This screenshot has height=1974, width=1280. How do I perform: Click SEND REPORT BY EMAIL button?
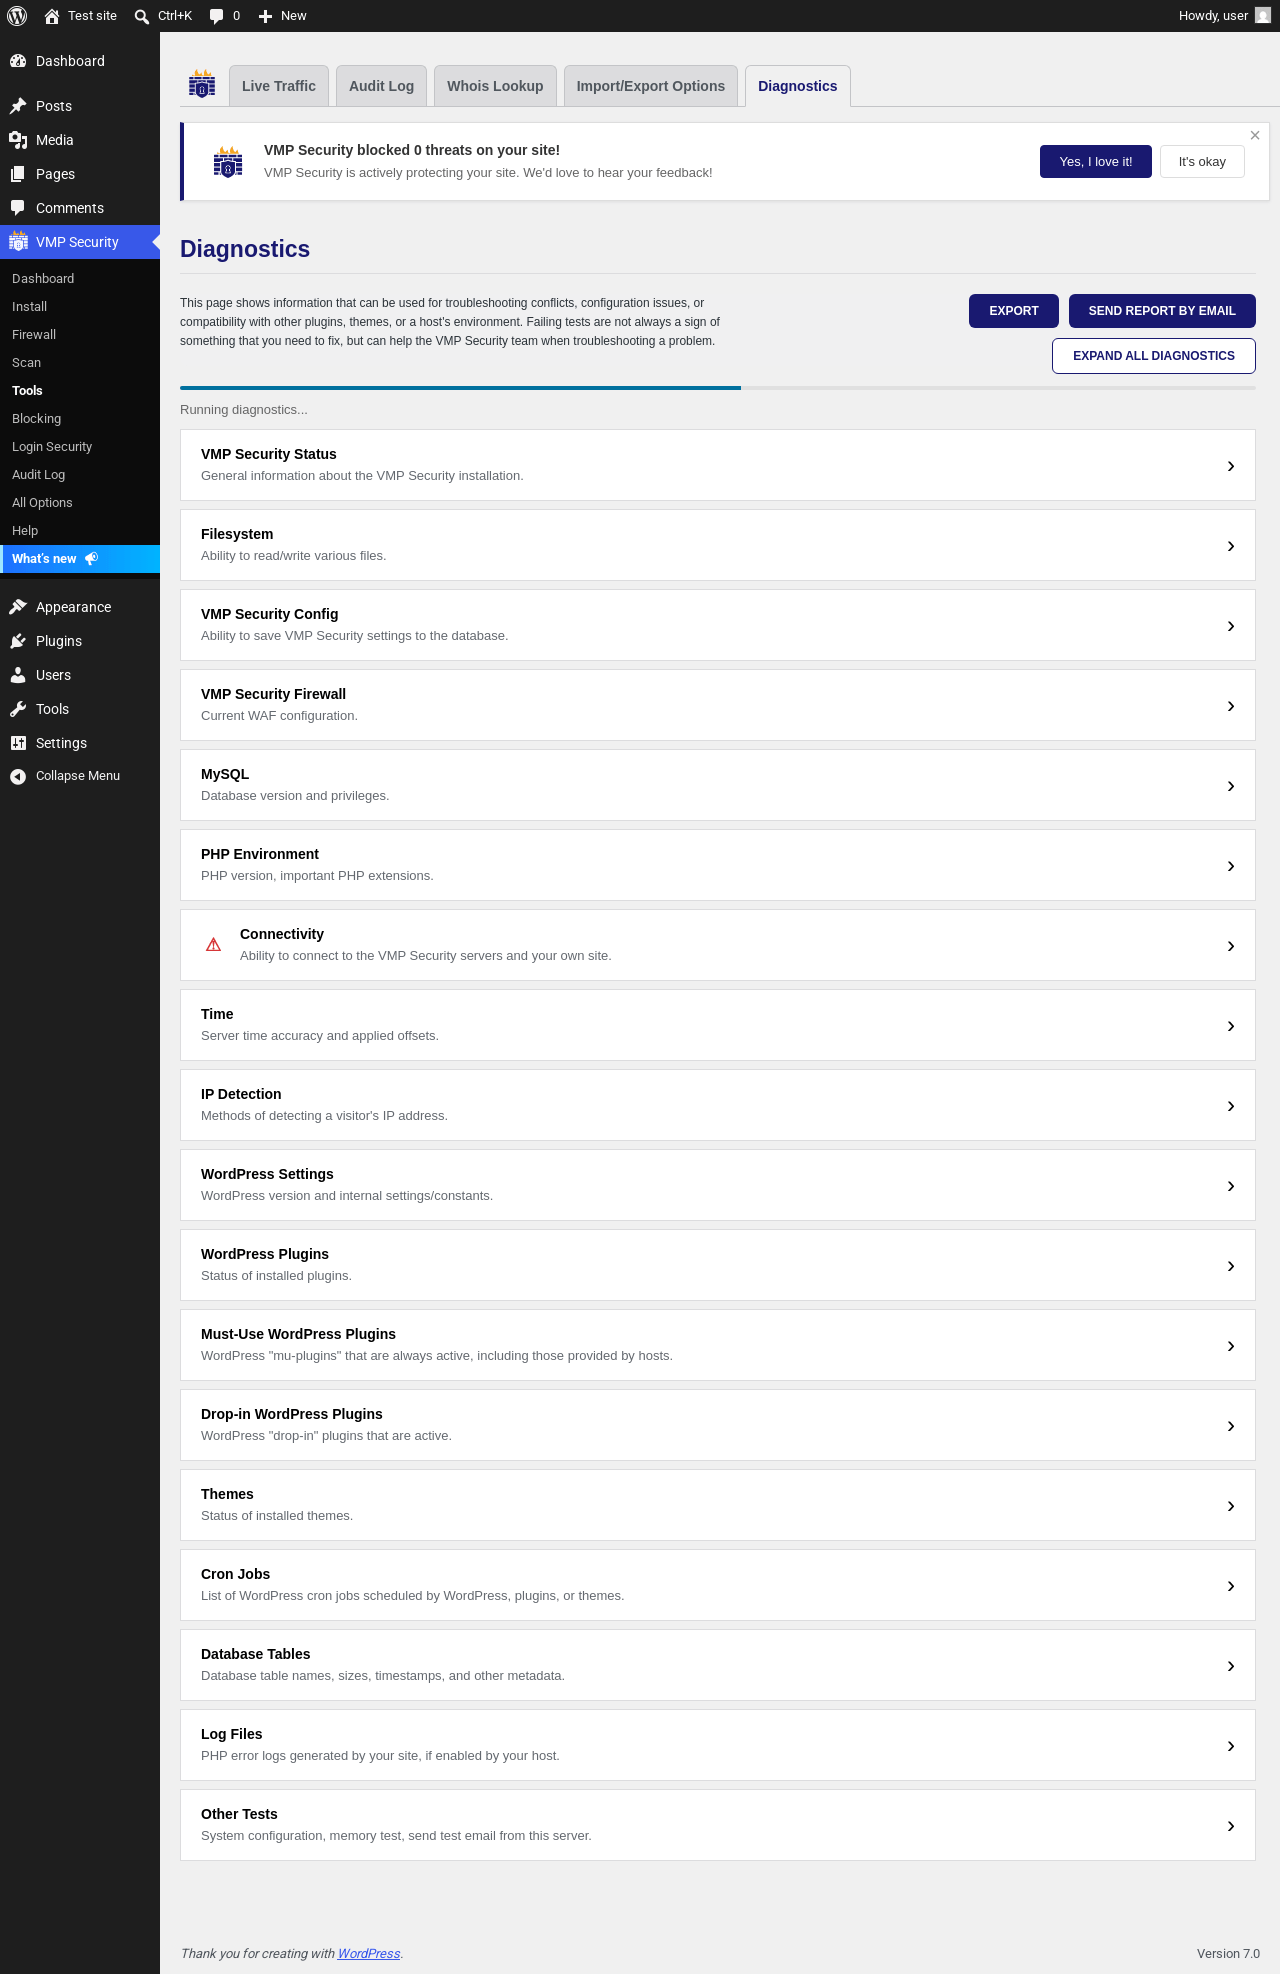coord(1162,311)
